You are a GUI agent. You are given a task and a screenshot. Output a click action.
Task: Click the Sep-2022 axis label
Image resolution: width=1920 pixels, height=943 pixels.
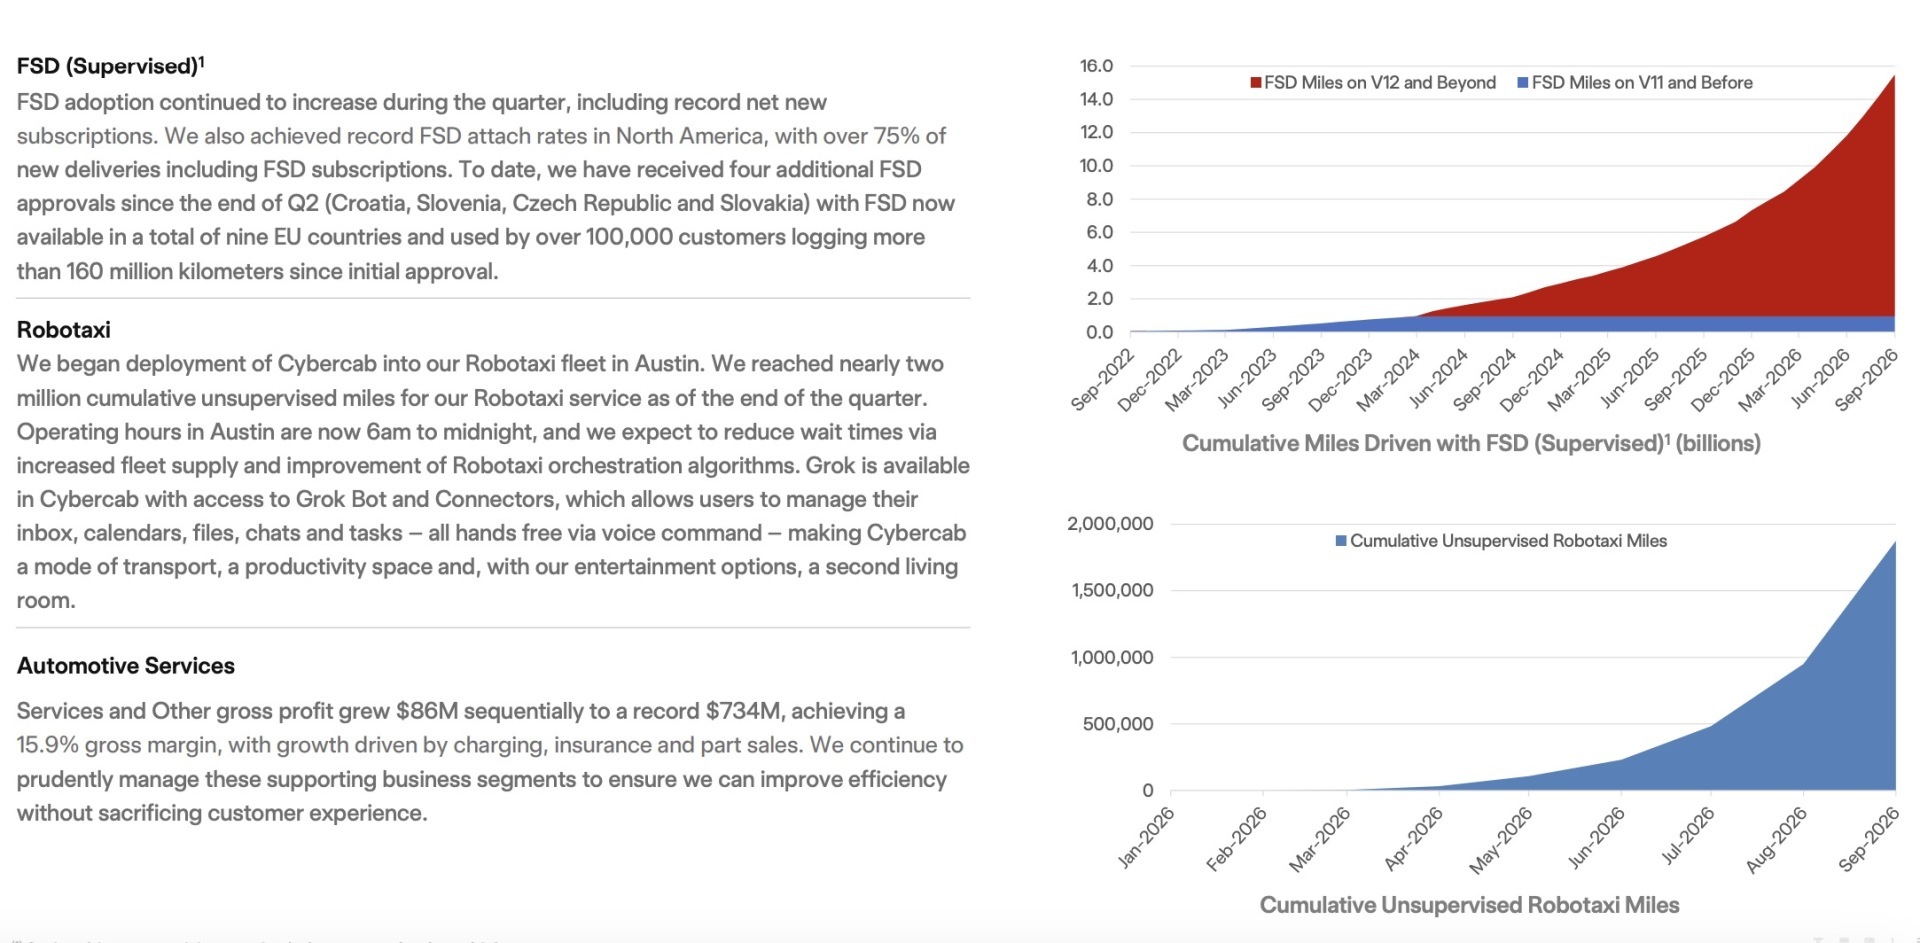[1103, 380]
